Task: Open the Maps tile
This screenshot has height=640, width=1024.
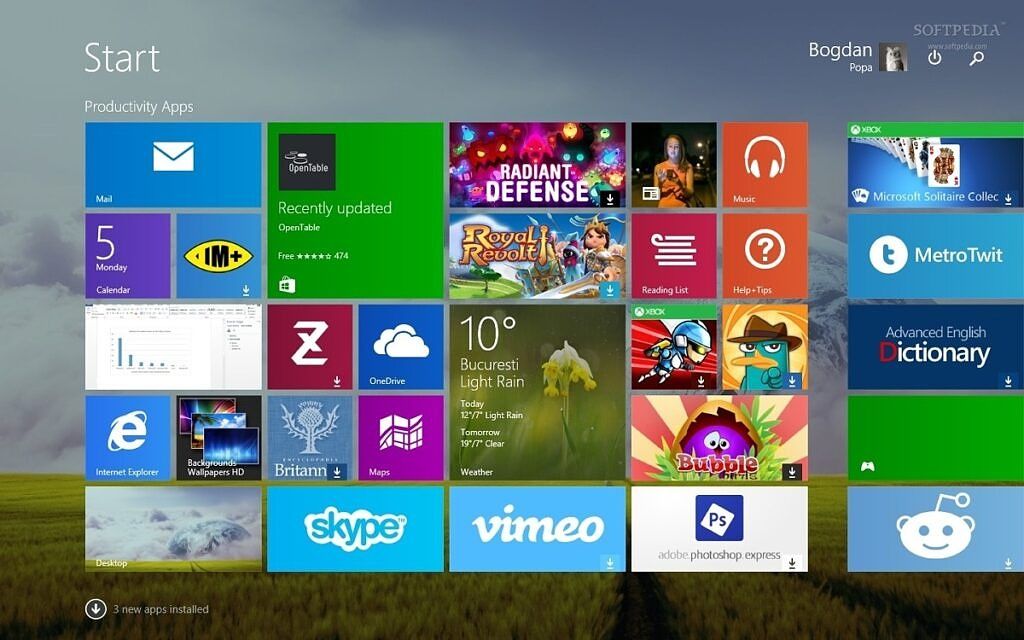Action: [x=399, y=435]
